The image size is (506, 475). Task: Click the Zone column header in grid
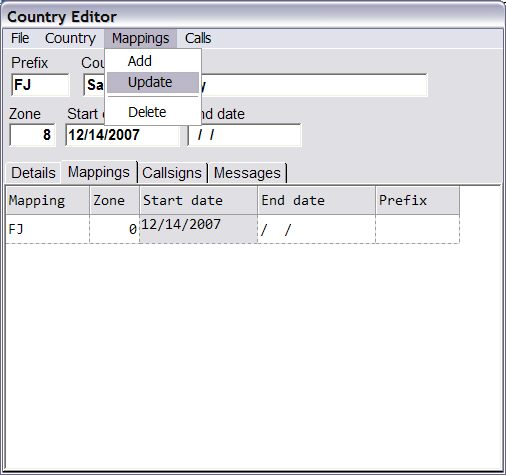click(x=114, y=200)
